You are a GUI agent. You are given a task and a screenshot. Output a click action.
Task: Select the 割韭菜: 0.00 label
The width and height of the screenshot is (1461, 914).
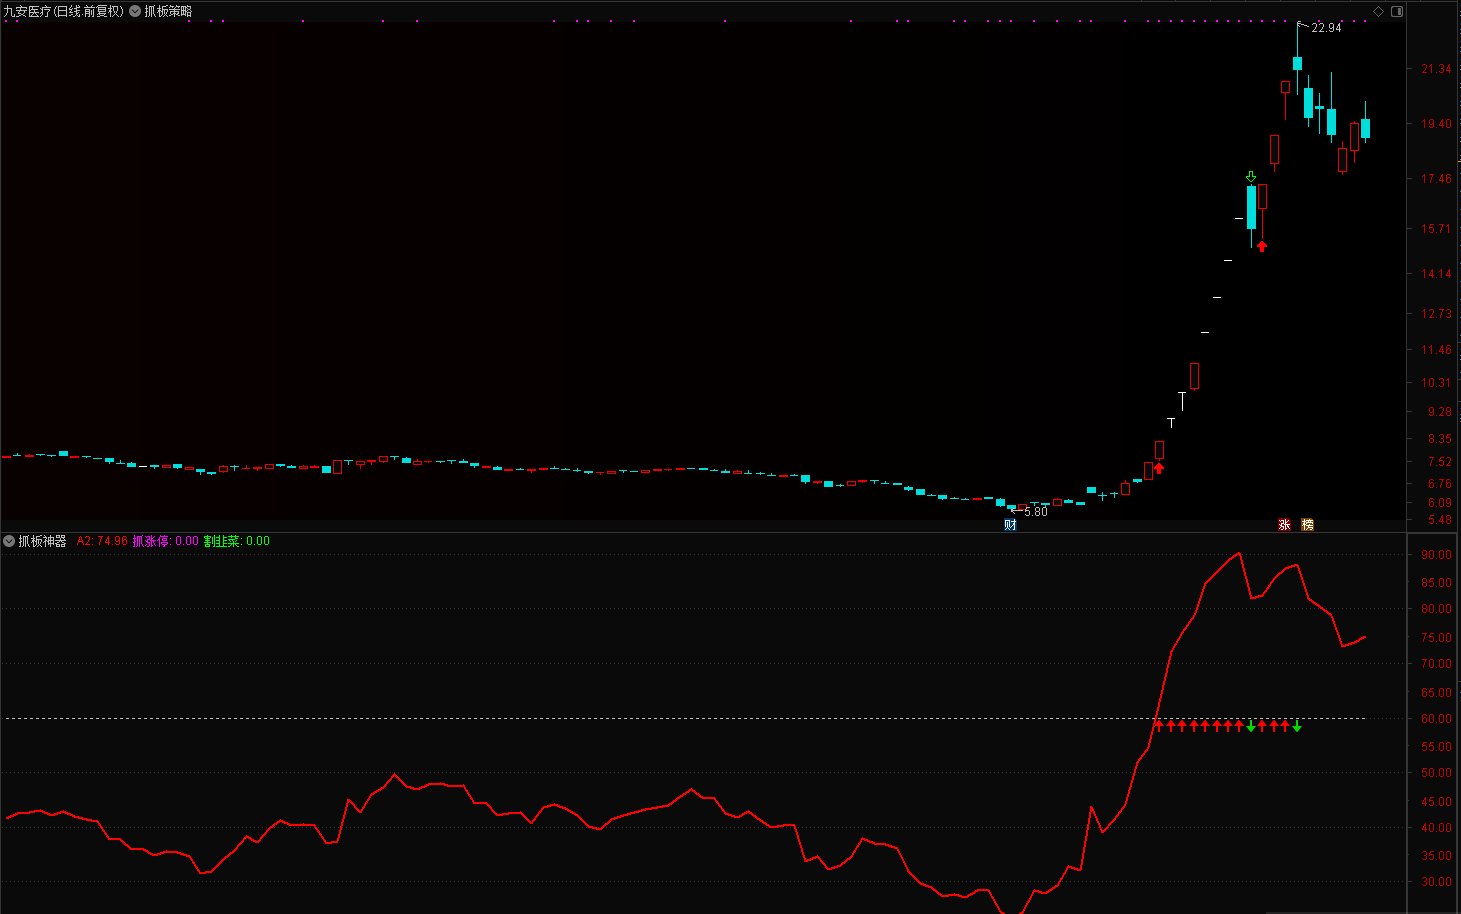point(237,541)
